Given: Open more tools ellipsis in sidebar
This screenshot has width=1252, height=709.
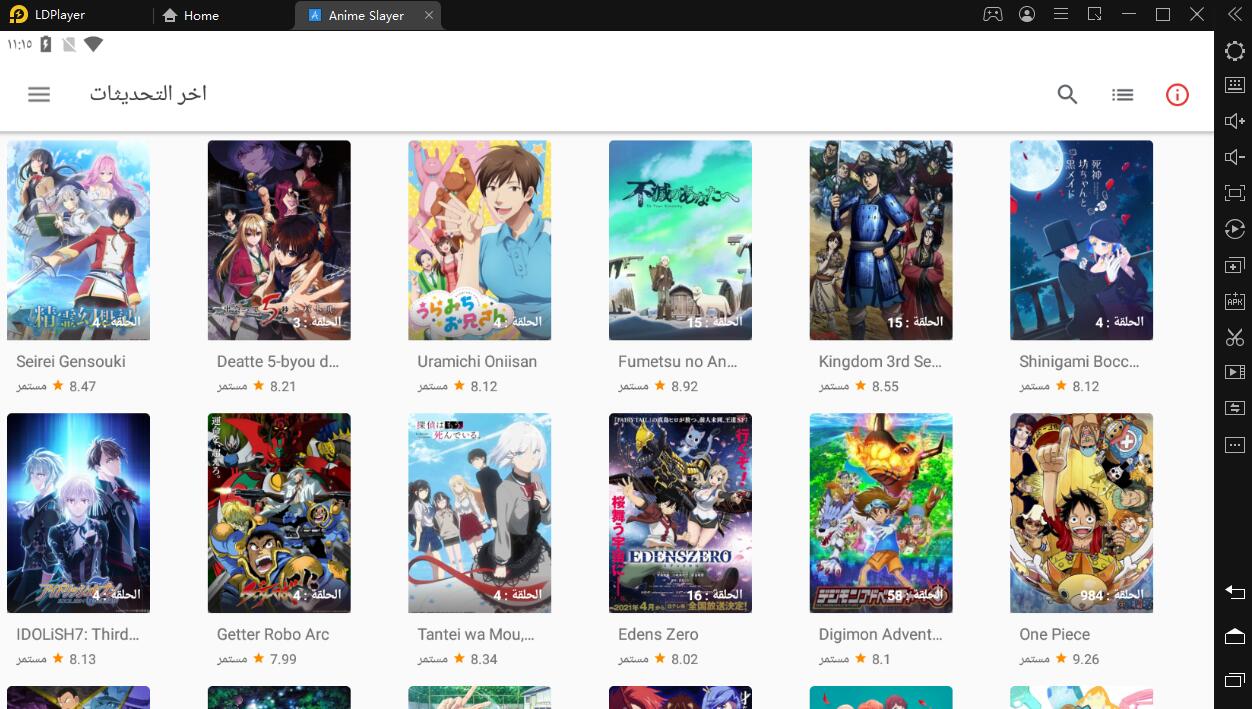Looking at the screenshot, I should [x=1234, y=444].
